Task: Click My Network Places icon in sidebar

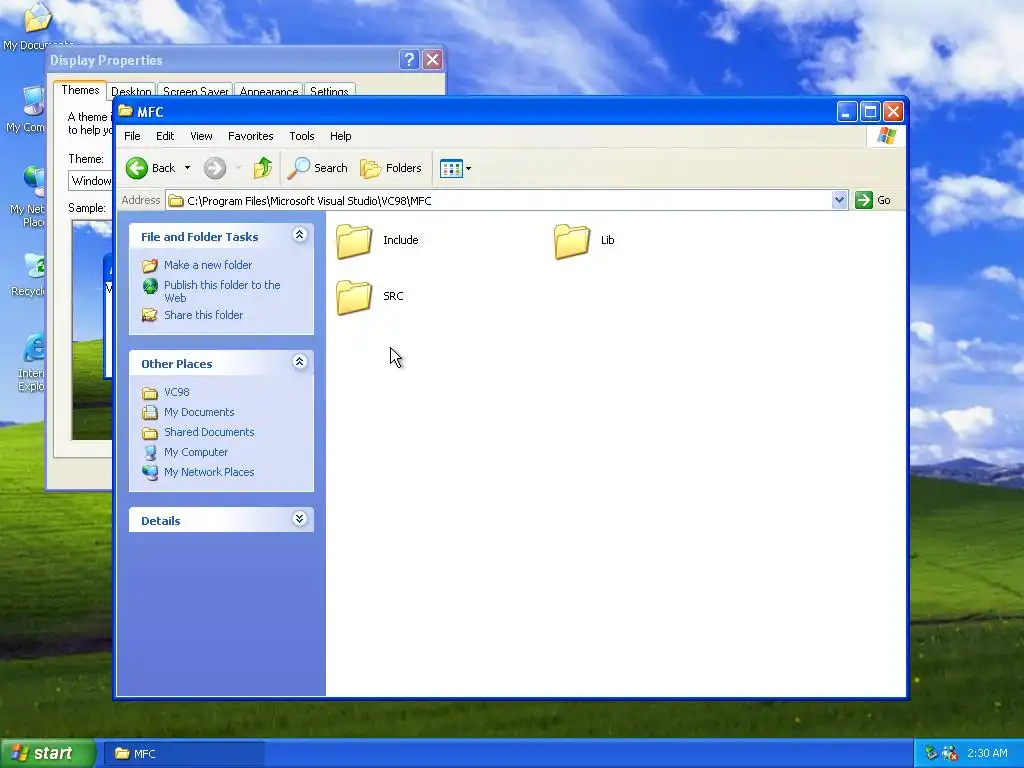Action: 150,472
